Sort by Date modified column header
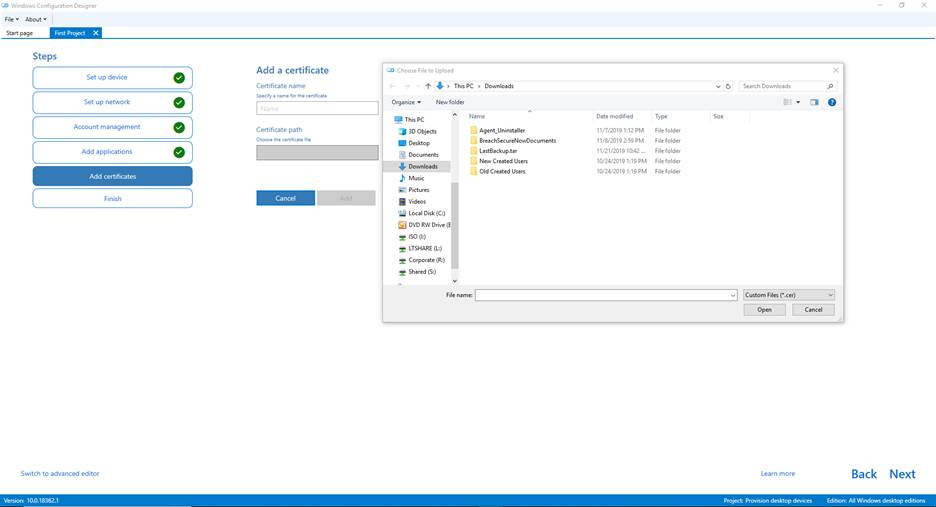This screenshot has width=936, height=507. 614,116
